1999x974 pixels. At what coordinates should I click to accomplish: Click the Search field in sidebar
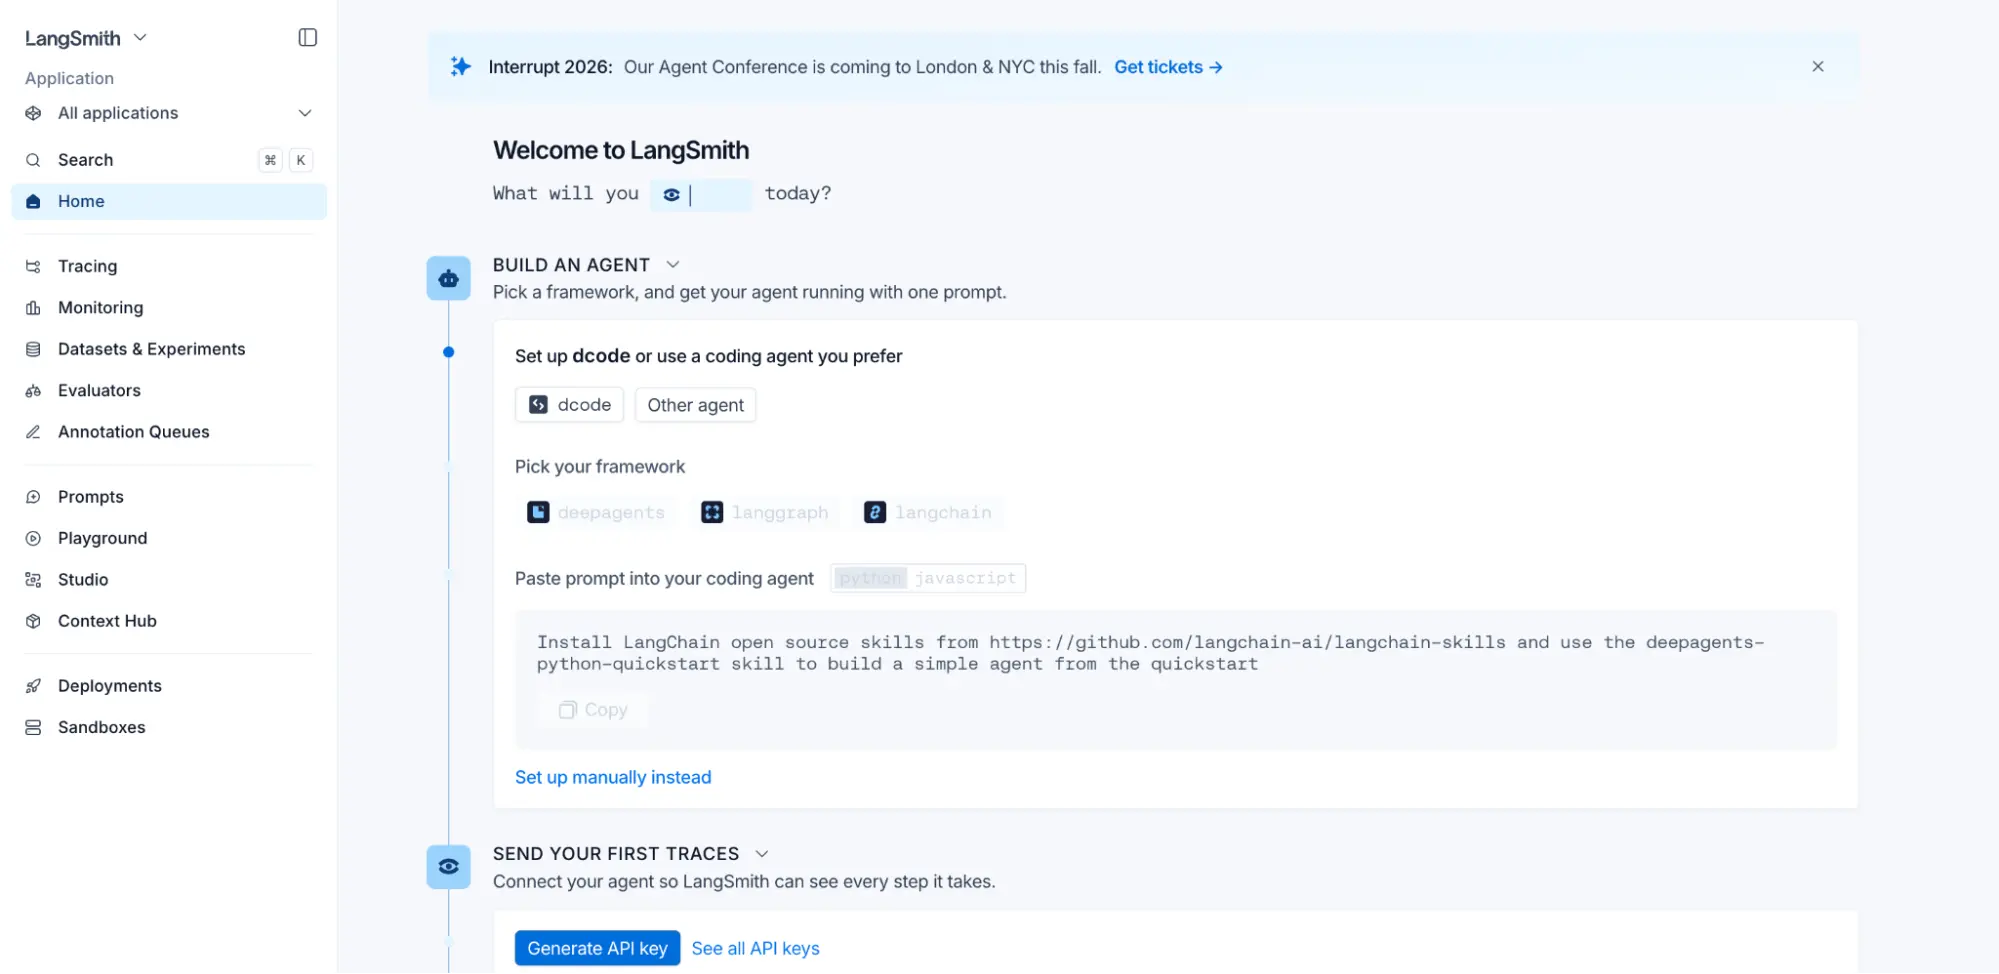[169, 160]
